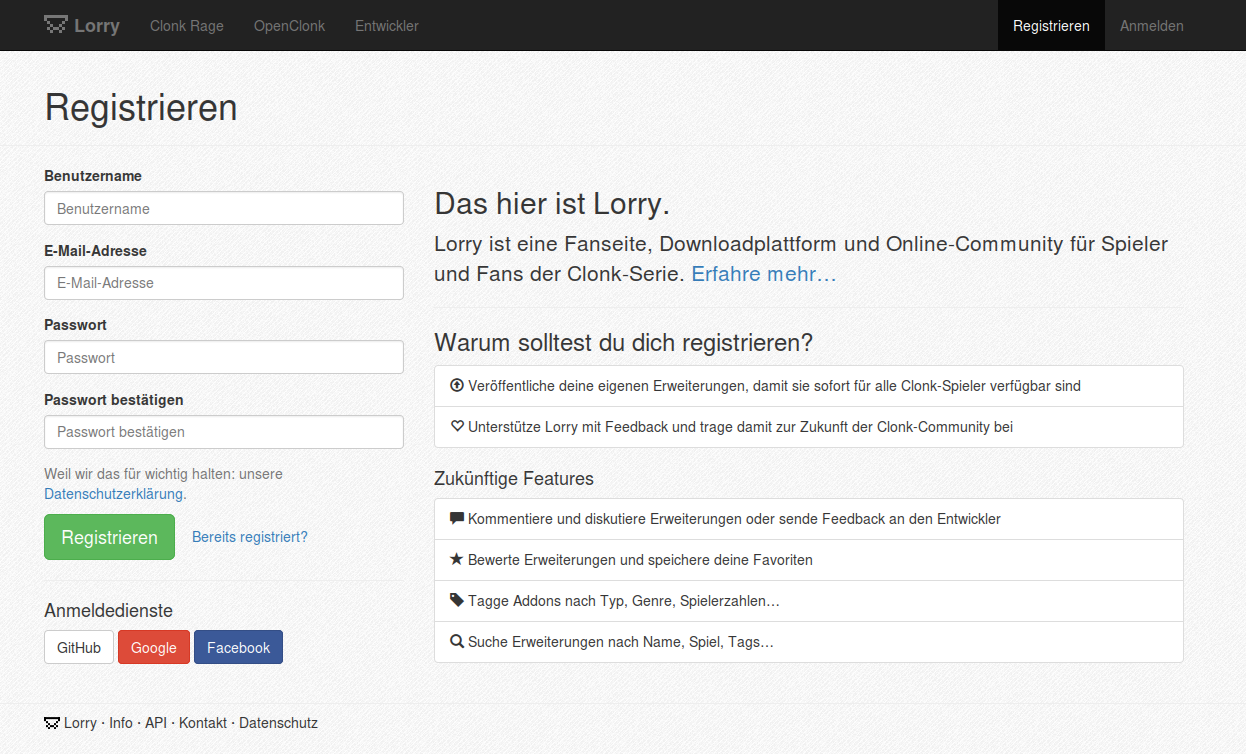
Task: Switch to the Anmelden tab
Action: click(1151, 26)
